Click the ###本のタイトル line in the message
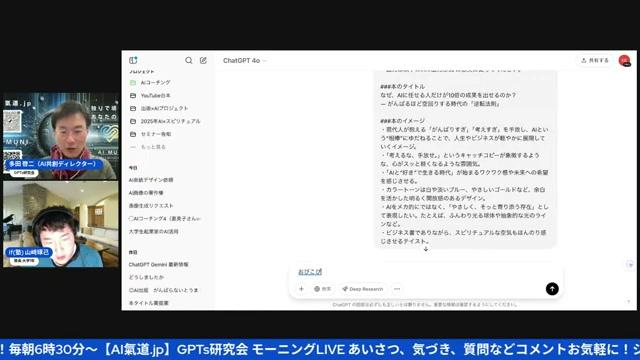640x360 pixels. click(402, 87)
